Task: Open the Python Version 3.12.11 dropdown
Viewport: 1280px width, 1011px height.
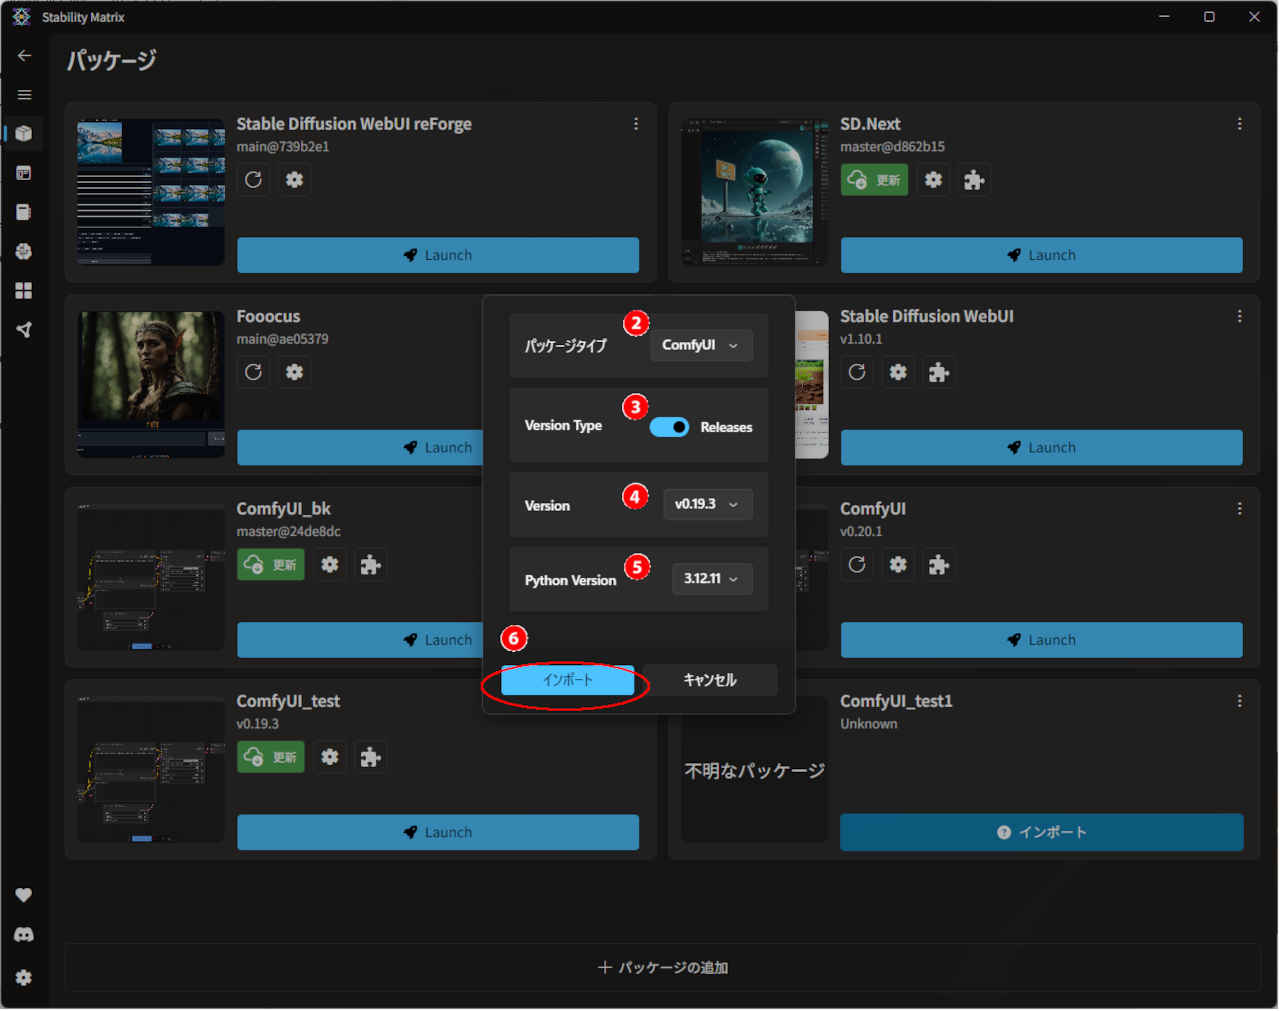Action: tap(712, 579)
